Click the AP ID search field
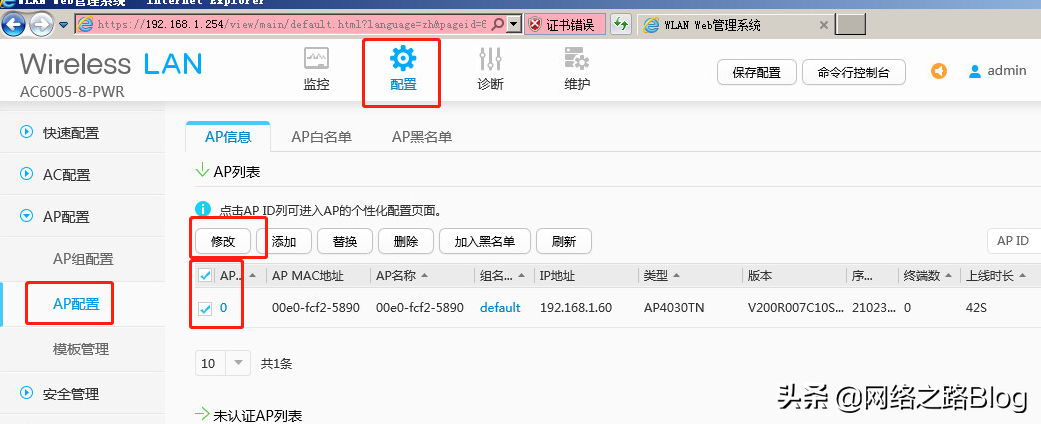The width and height of the screenshot is (1041, 424). click(1012, 241)
